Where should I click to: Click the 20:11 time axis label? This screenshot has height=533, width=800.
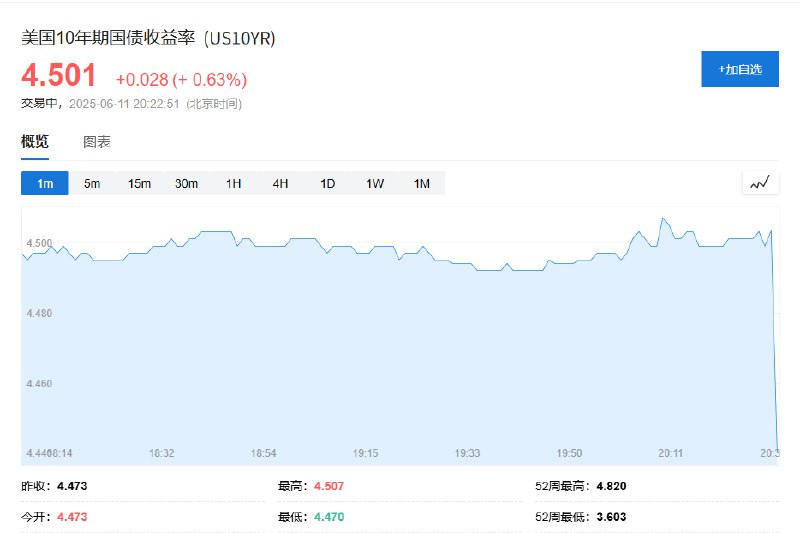click(x=670, y=453)
